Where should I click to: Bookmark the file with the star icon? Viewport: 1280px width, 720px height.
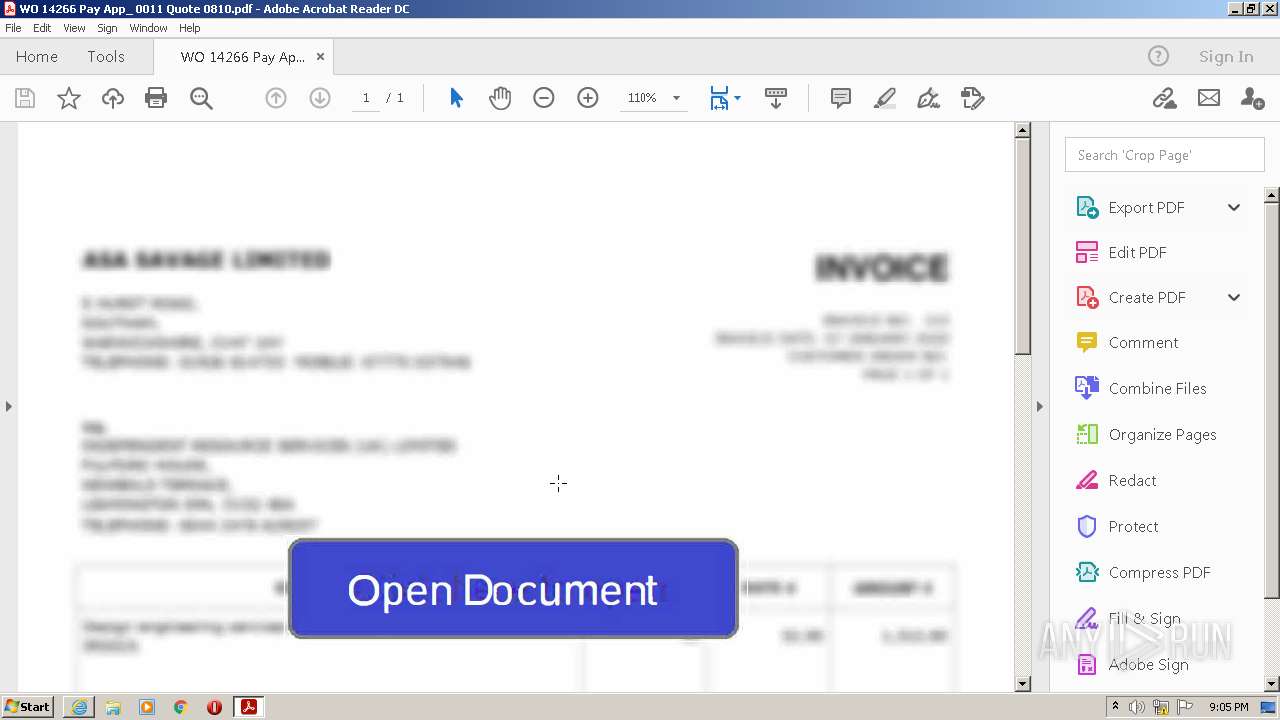69,98
